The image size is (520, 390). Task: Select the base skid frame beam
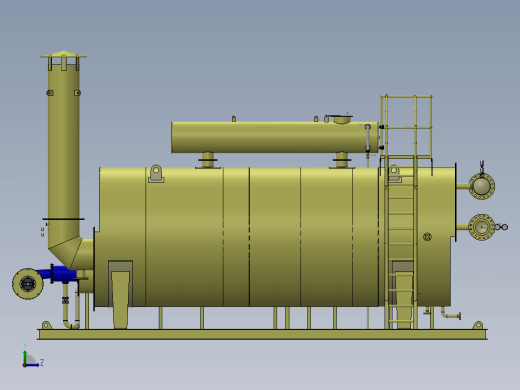262,334
